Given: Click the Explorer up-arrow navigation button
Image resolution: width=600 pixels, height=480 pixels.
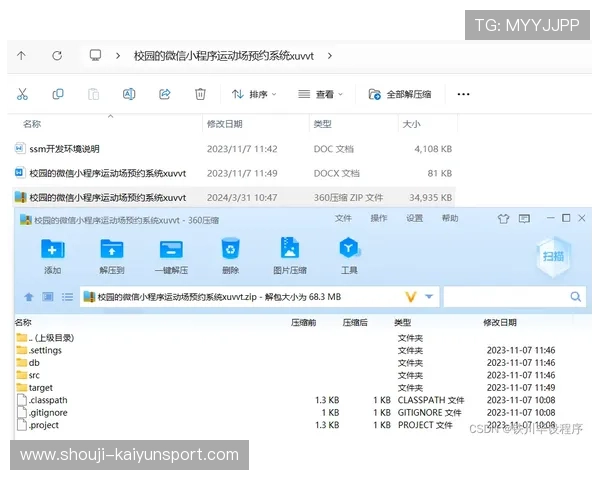Looking at the screenshot, I should (x=21, y=56).
